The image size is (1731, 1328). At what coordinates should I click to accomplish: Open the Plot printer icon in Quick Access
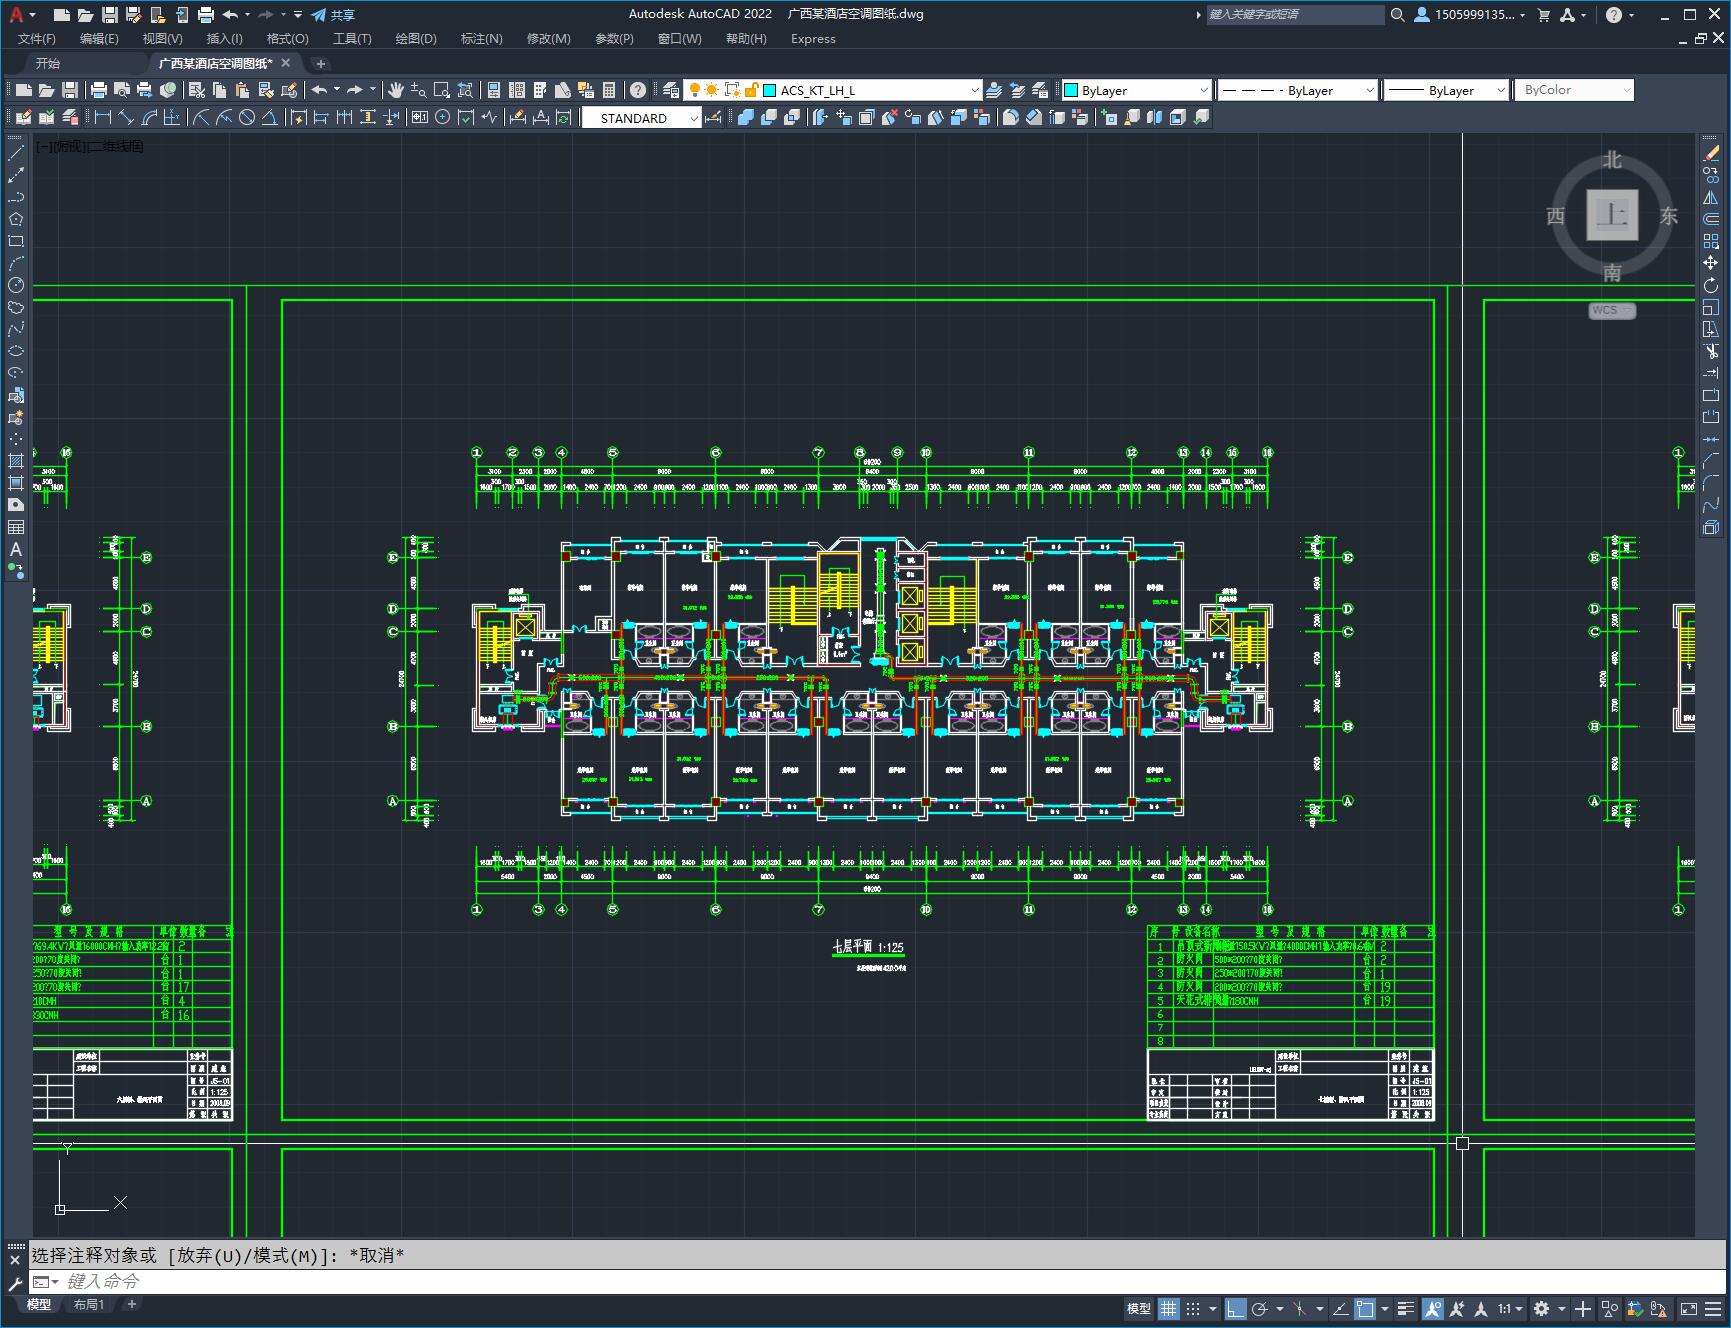[205, 15]
